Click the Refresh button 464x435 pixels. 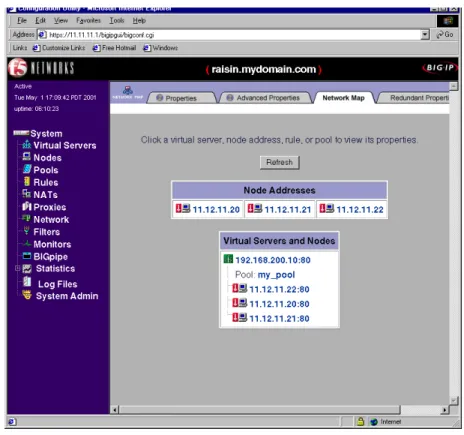(x=280, y=162)
